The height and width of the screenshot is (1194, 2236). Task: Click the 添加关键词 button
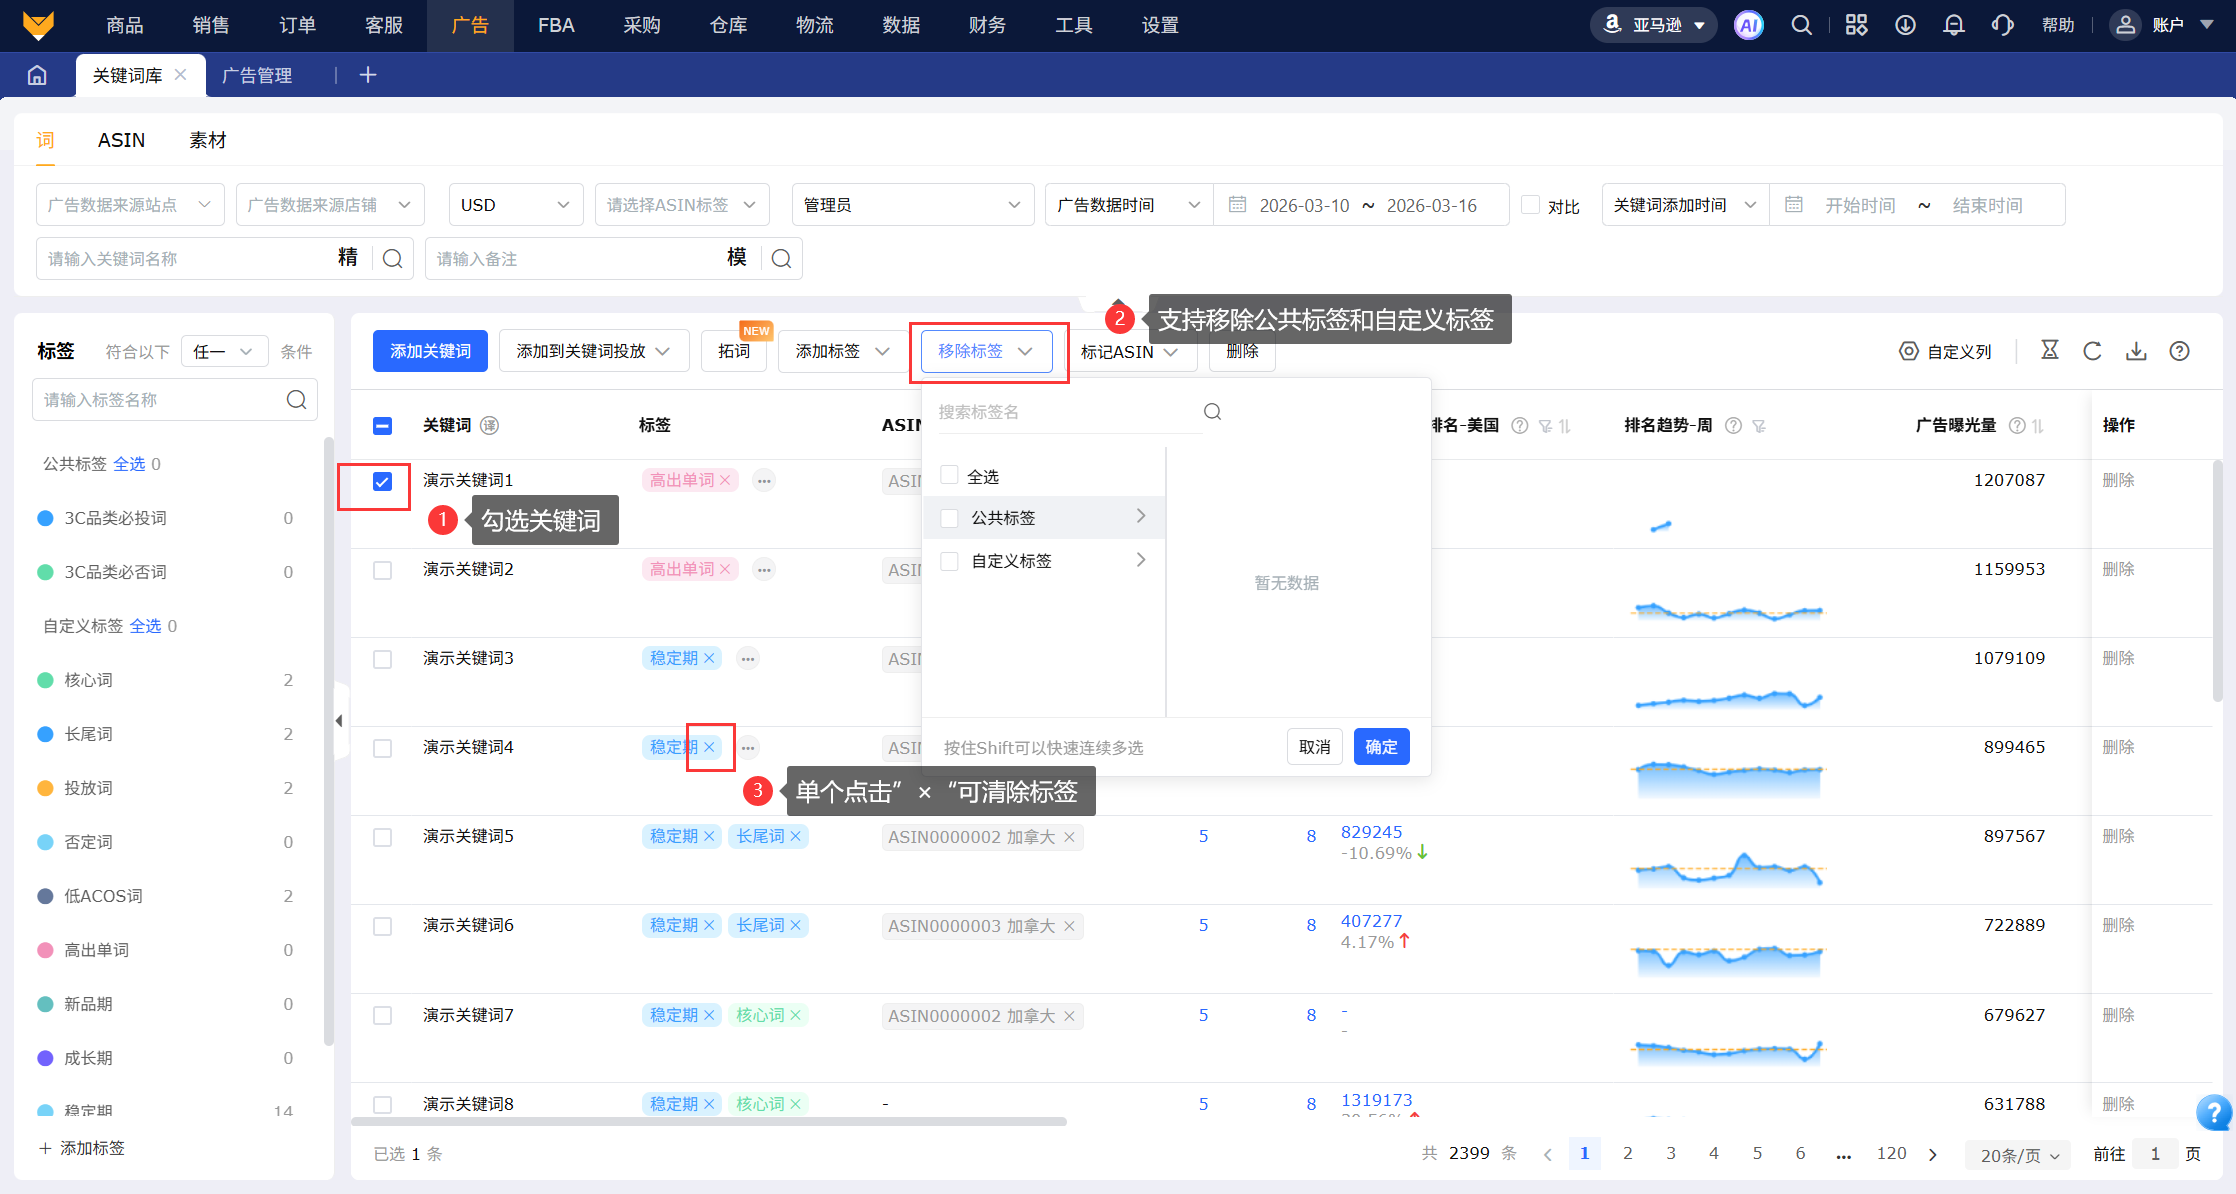pos(430,351)
